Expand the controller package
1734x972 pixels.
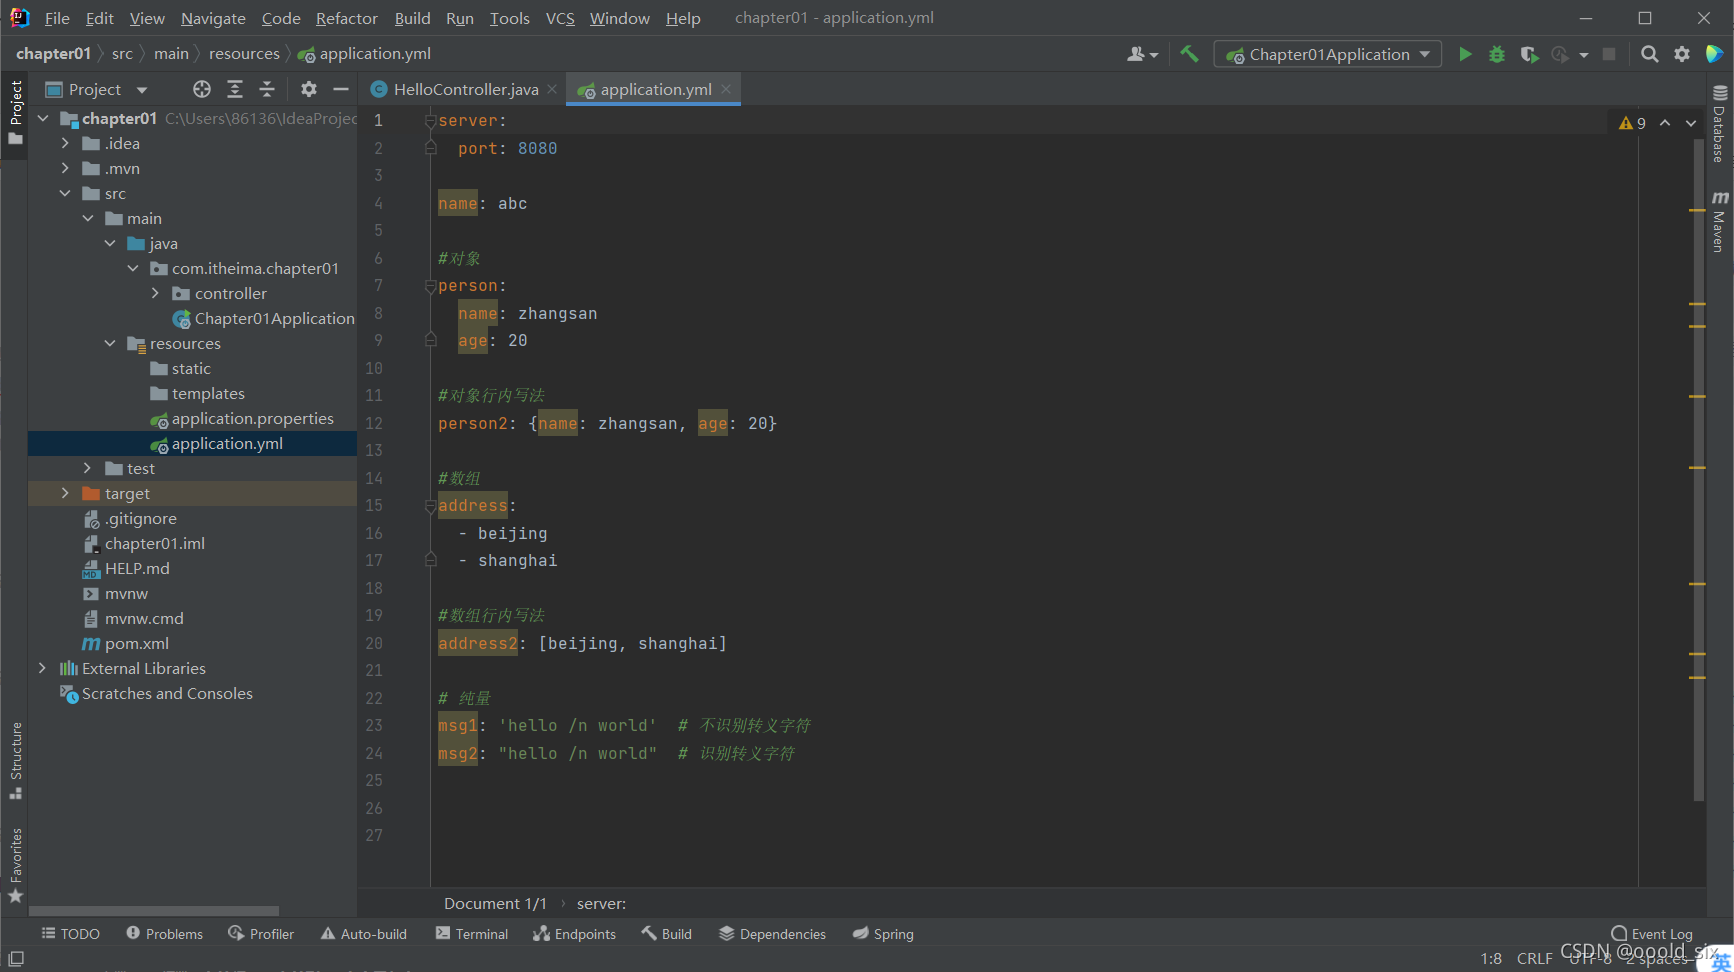click(x=155, y=293)
